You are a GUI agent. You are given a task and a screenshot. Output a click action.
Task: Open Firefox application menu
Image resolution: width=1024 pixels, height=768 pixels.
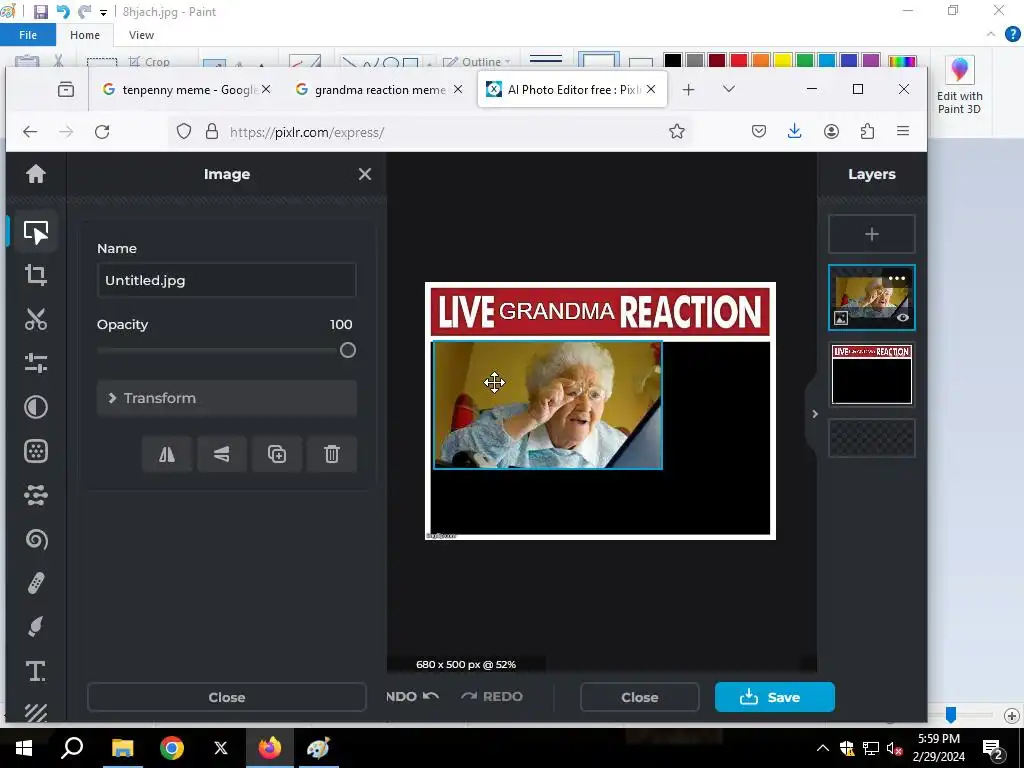pos(903,131)
